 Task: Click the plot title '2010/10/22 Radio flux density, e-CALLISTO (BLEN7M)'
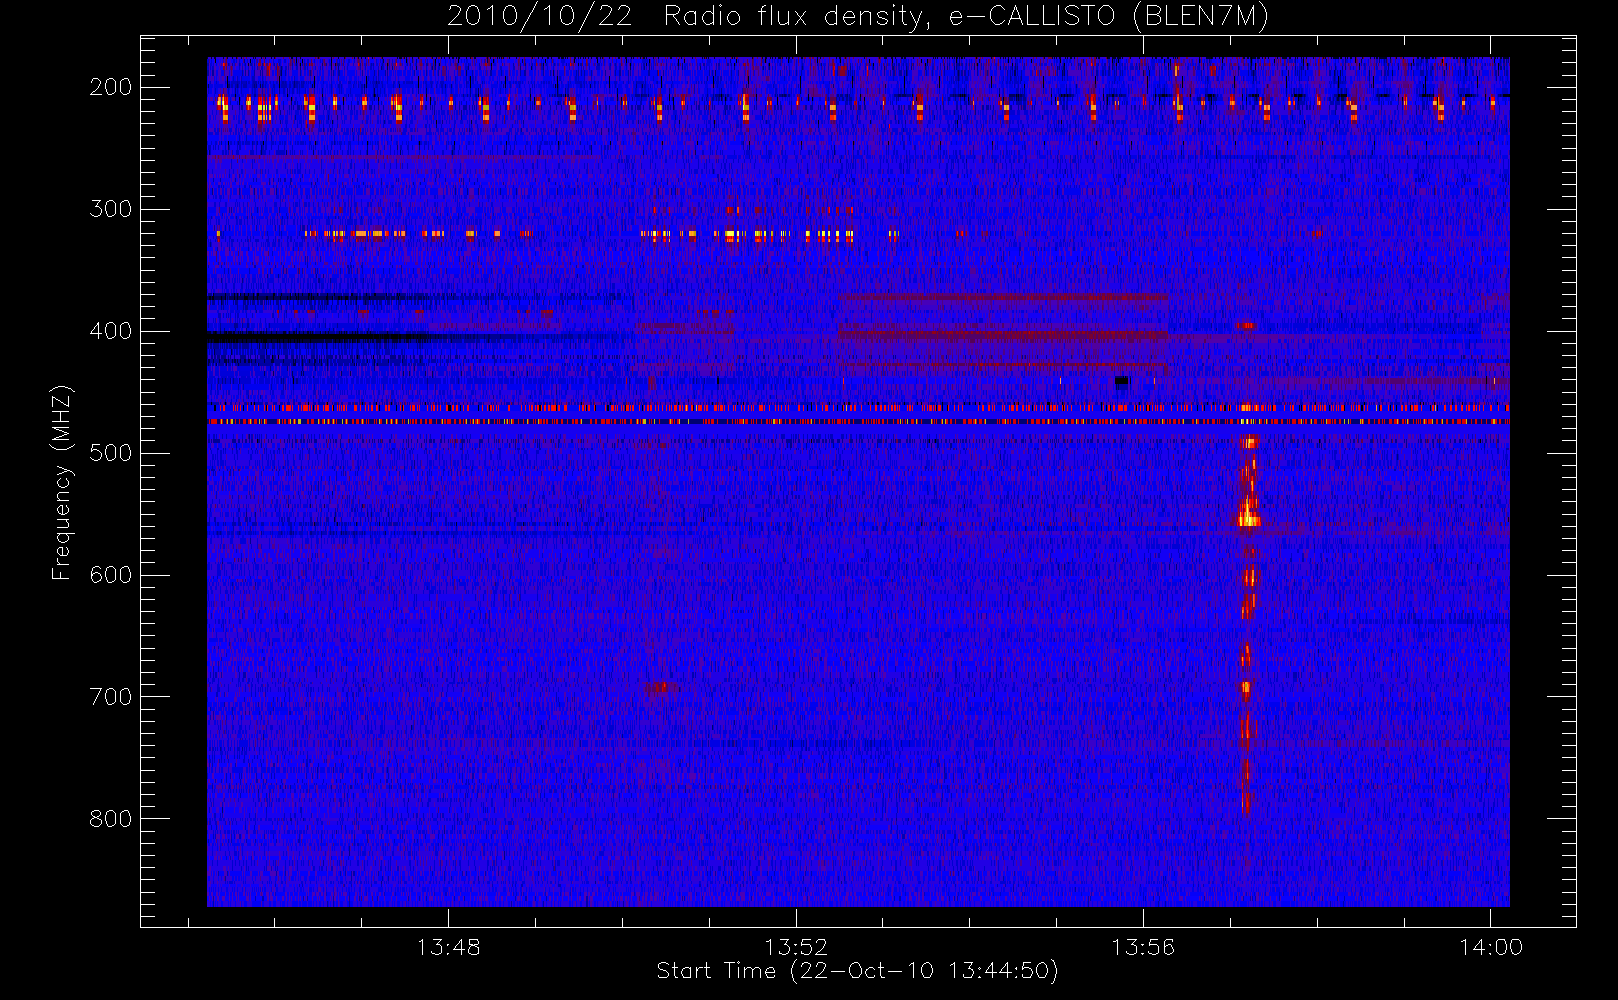858,17
